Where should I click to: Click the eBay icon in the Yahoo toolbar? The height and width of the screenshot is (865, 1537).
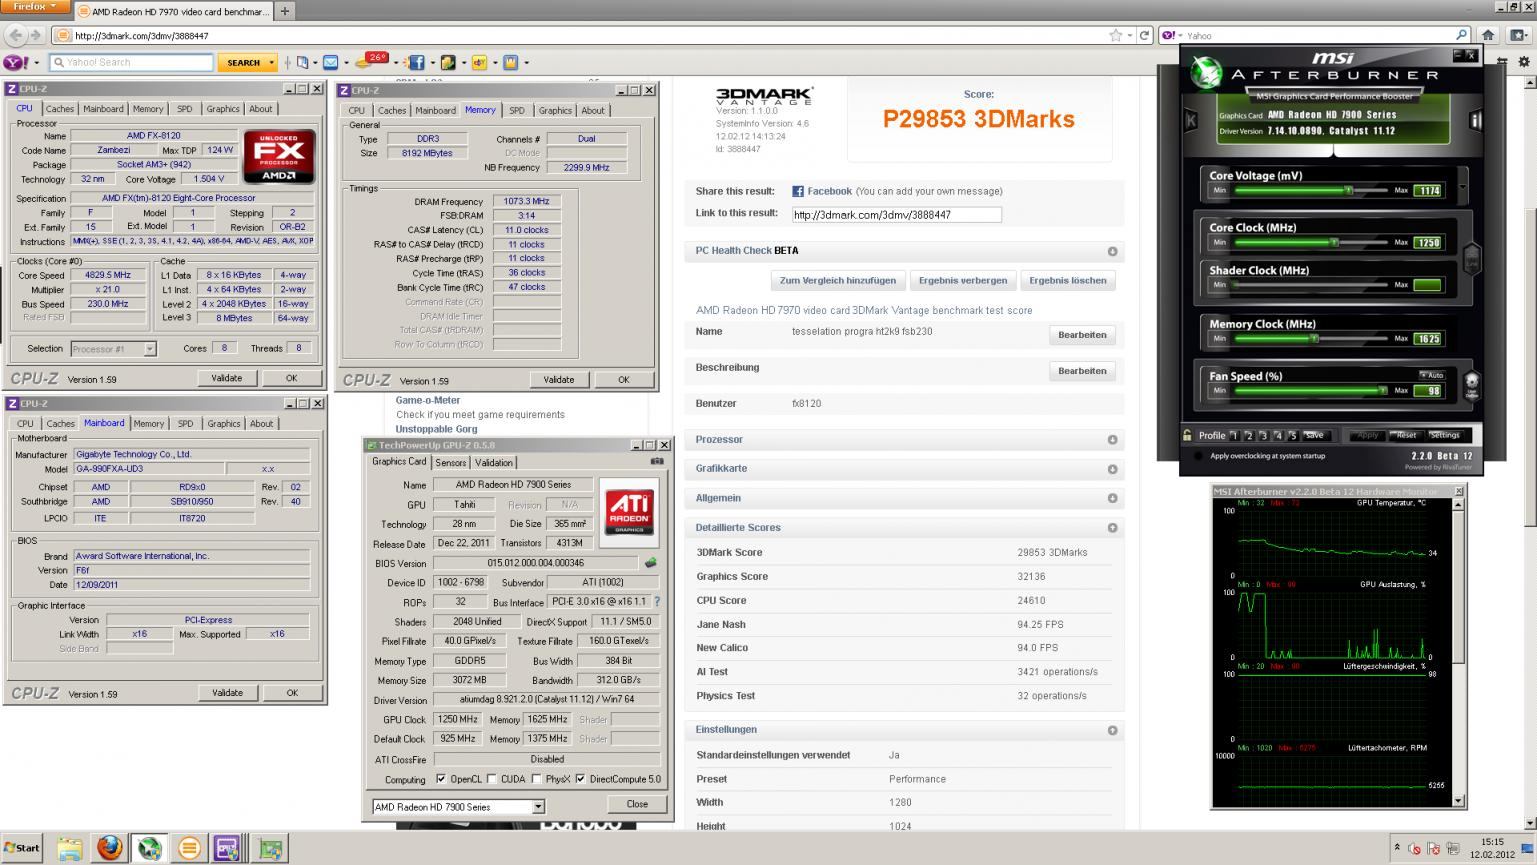(x=479, y=62)
